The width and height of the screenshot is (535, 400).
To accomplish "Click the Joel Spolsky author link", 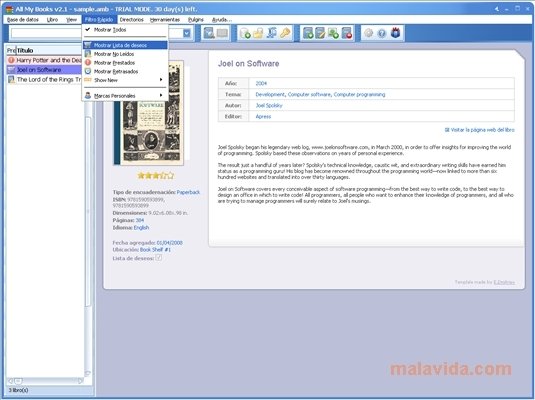I will [x=269, y=105].
